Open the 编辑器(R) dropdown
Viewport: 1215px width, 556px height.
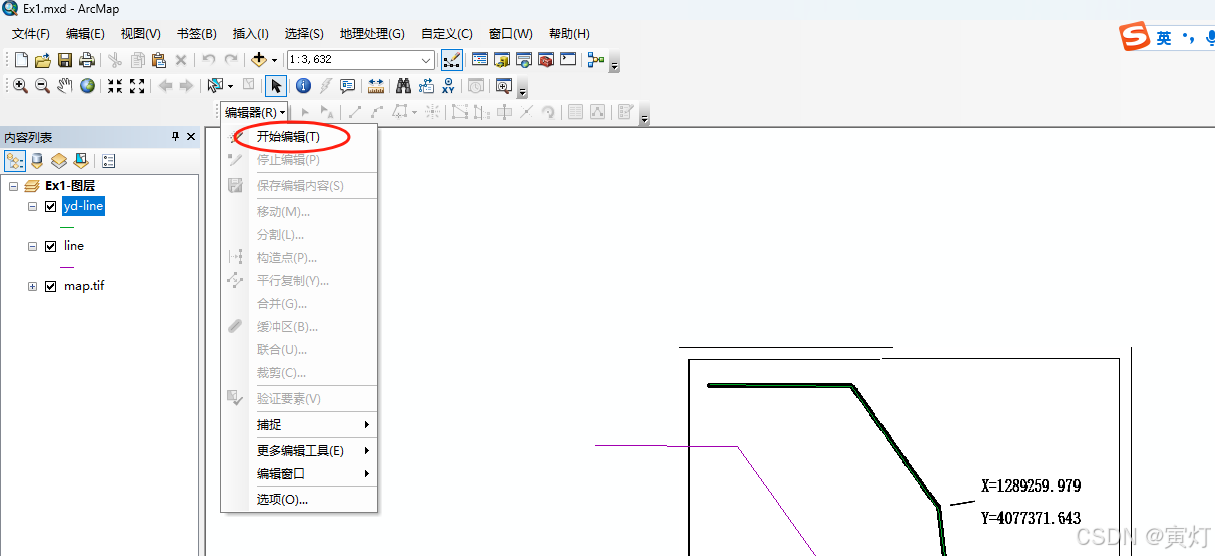pyautogui.click(x=255, y=113)
